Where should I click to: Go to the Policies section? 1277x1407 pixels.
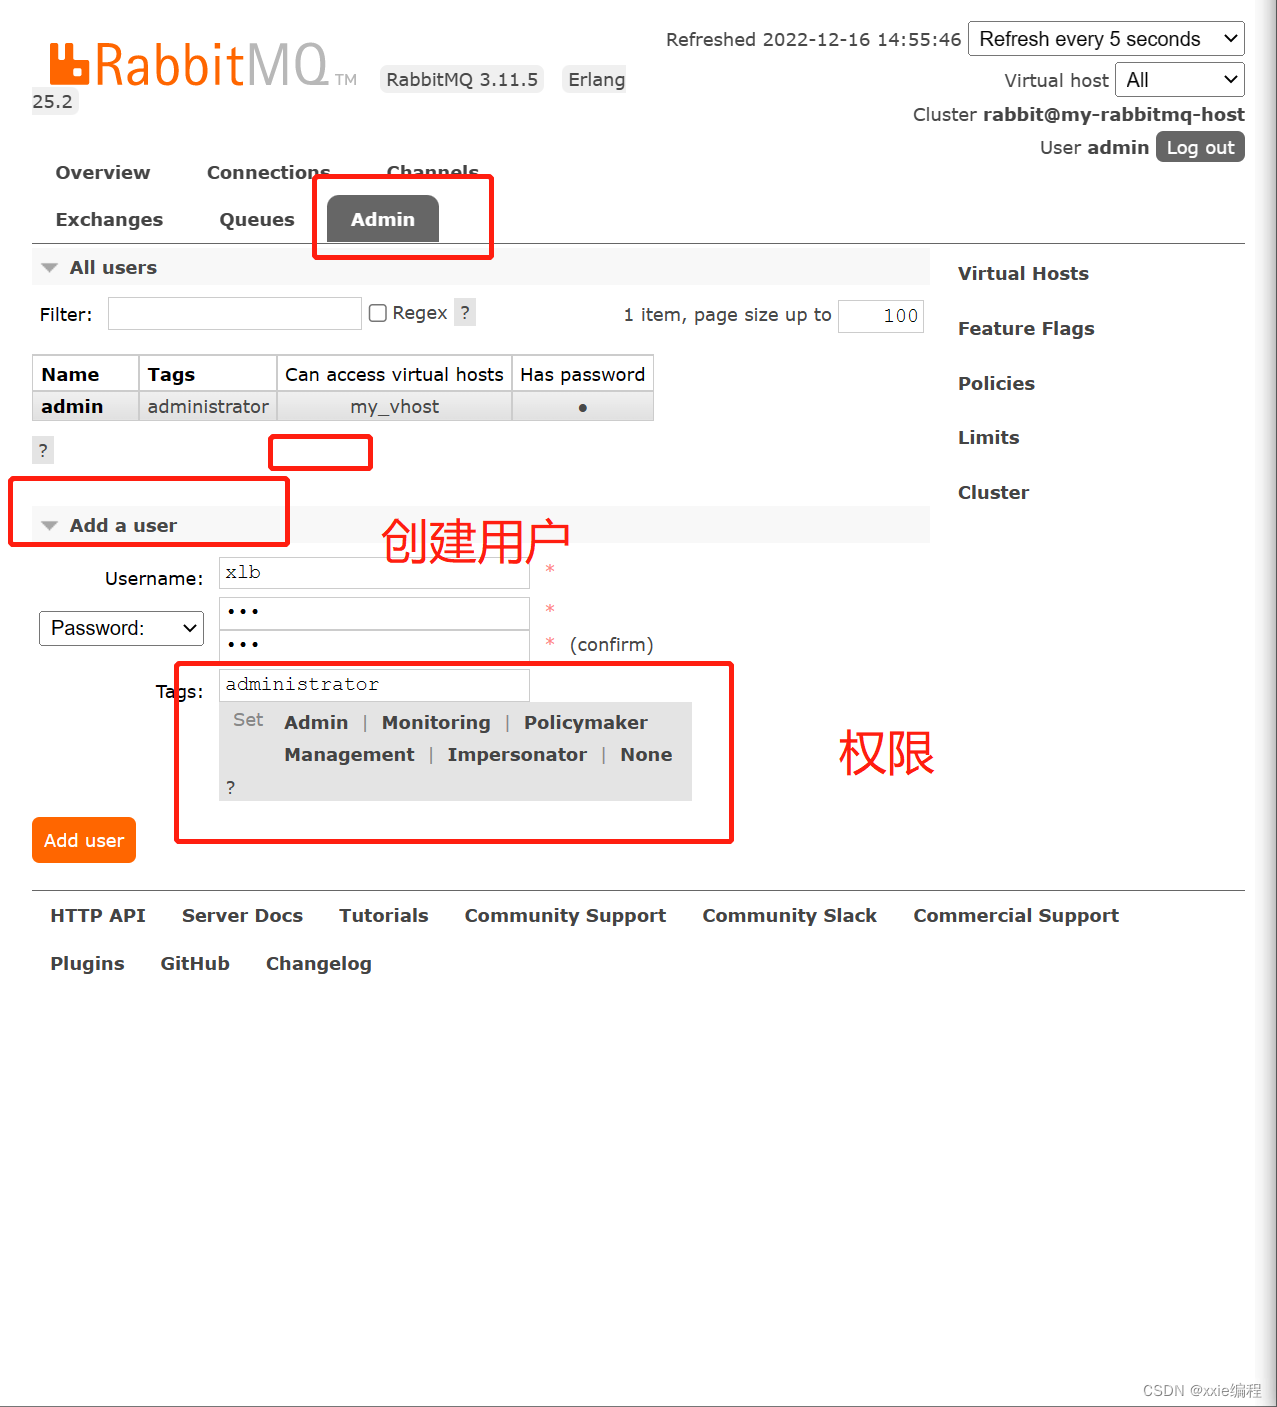(996, 383)
